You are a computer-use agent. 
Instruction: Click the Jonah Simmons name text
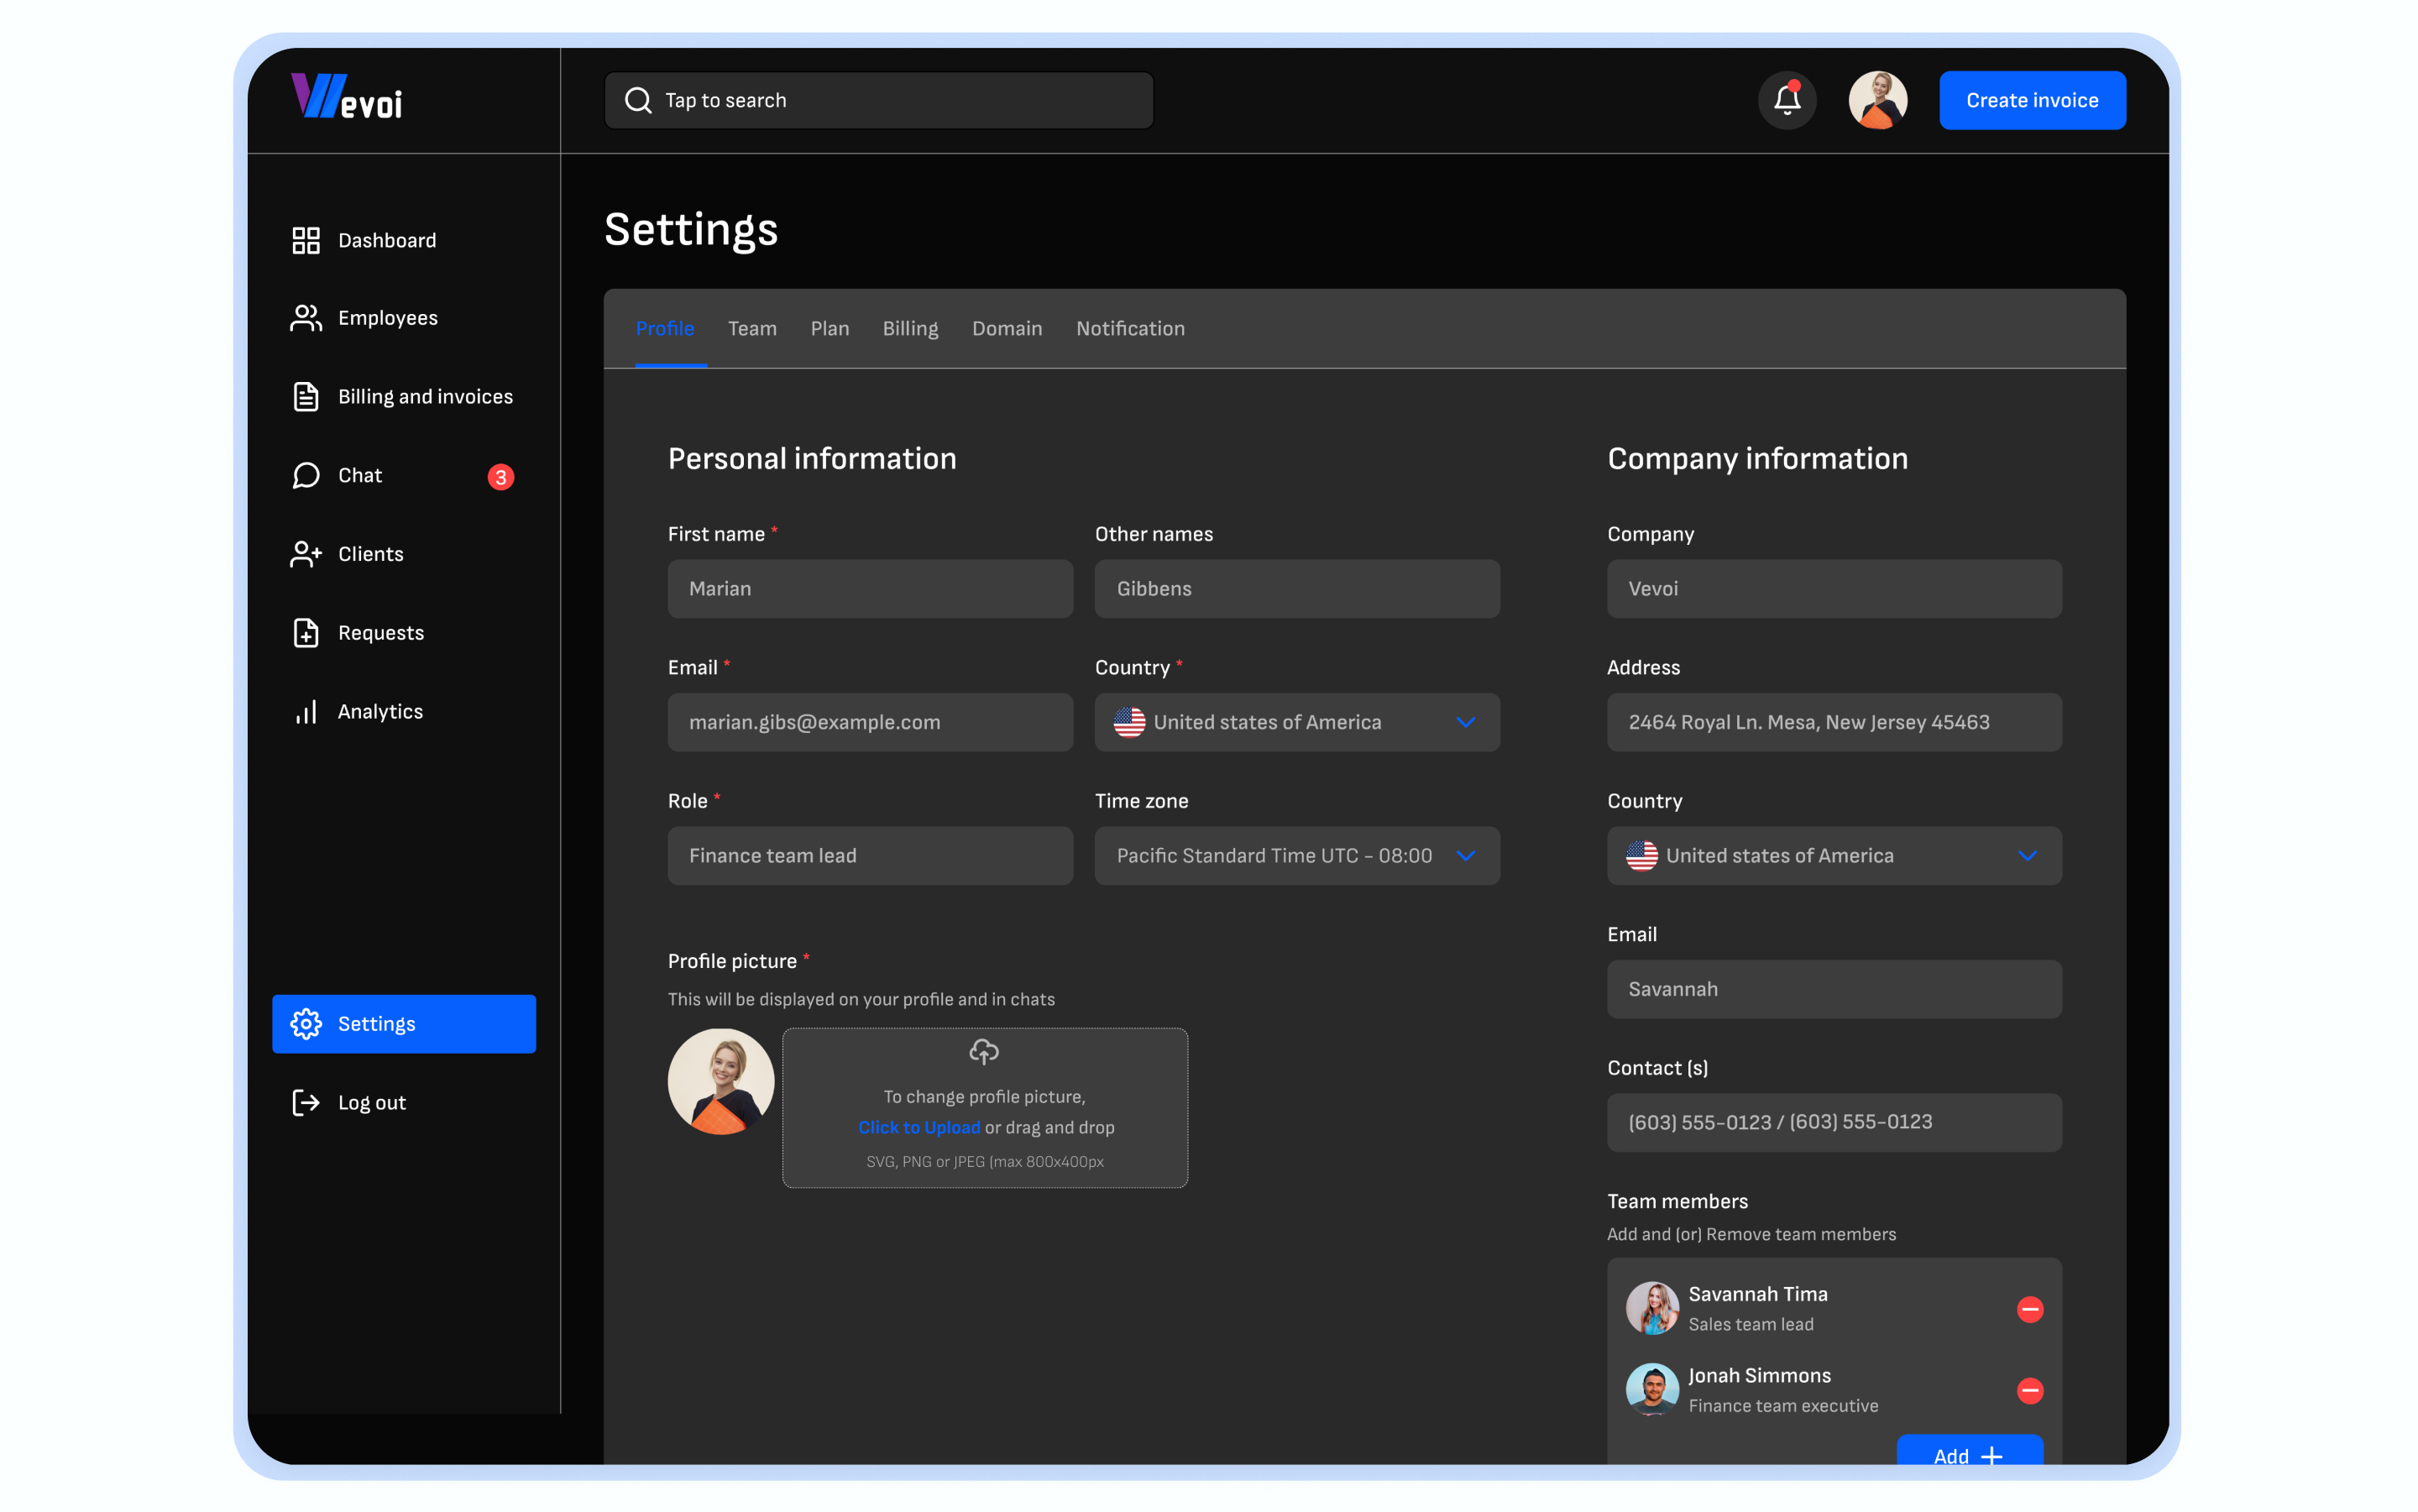(1759, 1376)
